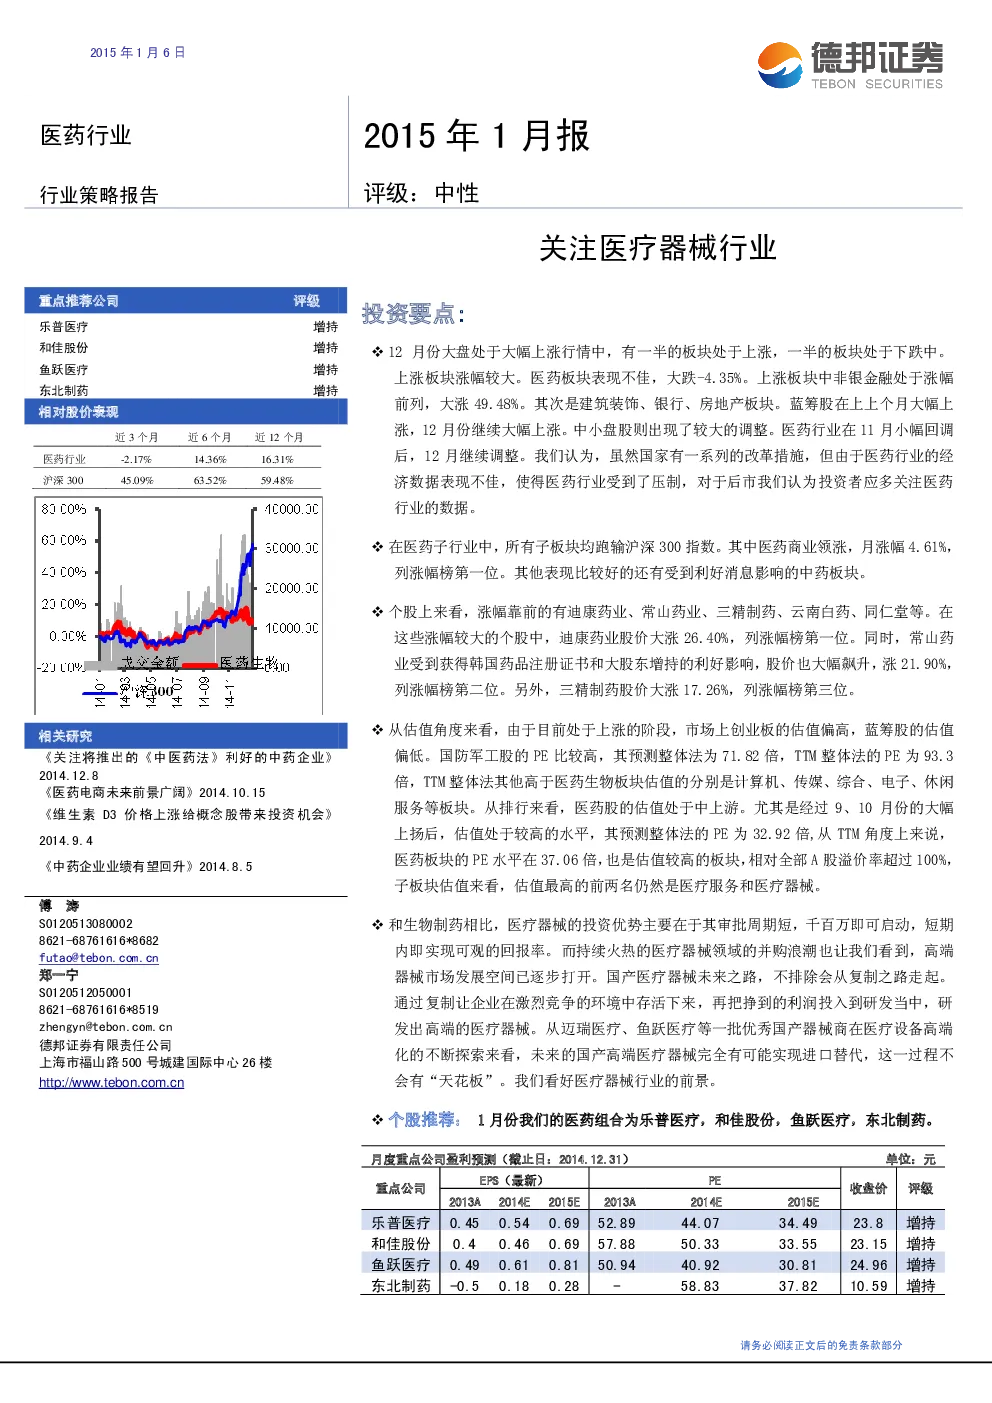Click the footer disclaimer '请务必阅读正文后的免责条款部分'
992x1403 pixels.
point(821,1345)
